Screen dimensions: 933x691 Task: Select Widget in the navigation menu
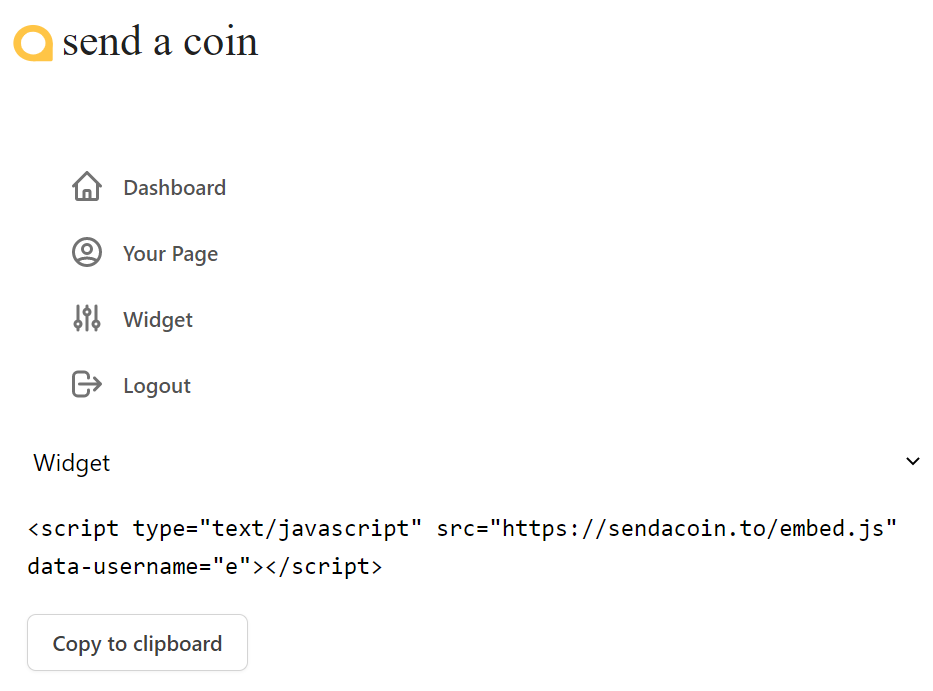pos(157,319)
